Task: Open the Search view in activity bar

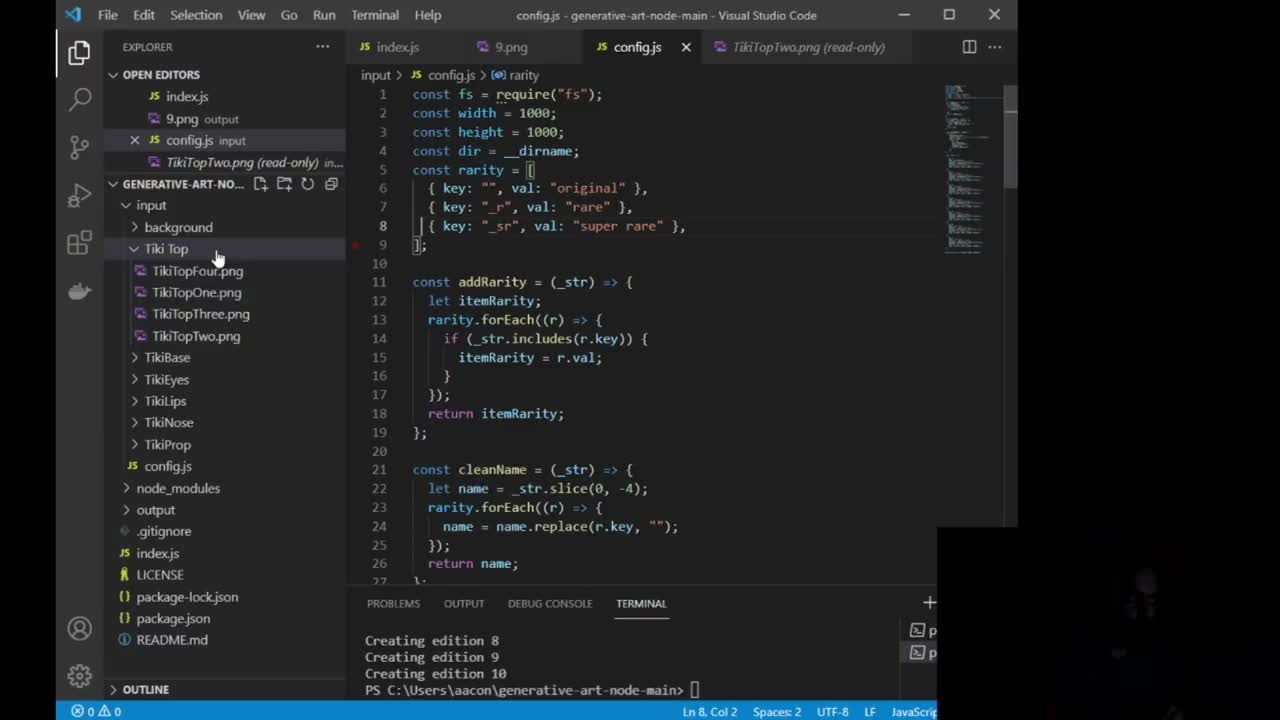Action: pyautogui.click(x=79, y=100)
